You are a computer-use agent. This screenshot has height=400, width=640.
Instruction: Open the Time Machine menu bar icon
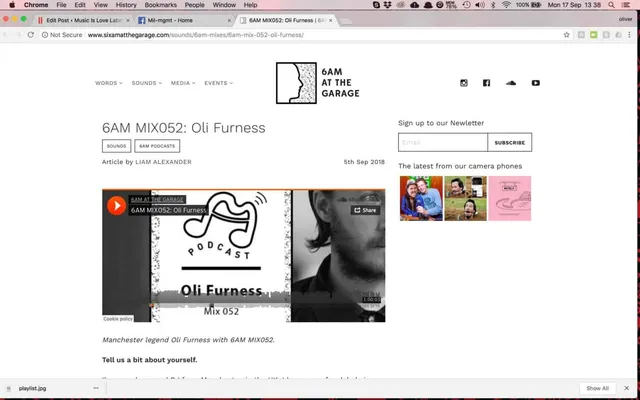467,5
